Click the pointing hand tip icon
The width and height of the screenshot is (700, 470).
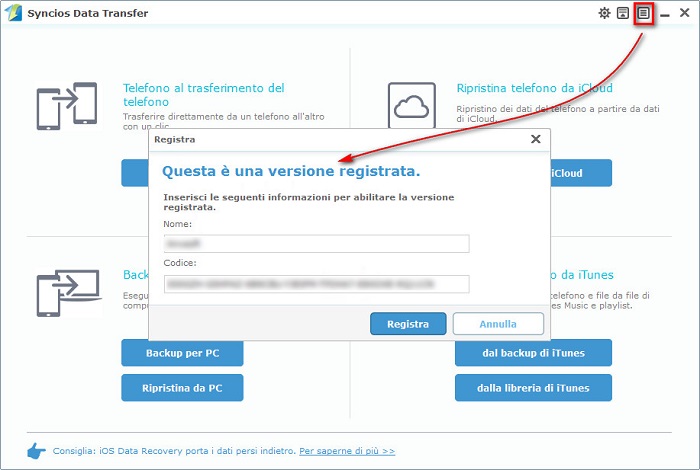[36, 451]
